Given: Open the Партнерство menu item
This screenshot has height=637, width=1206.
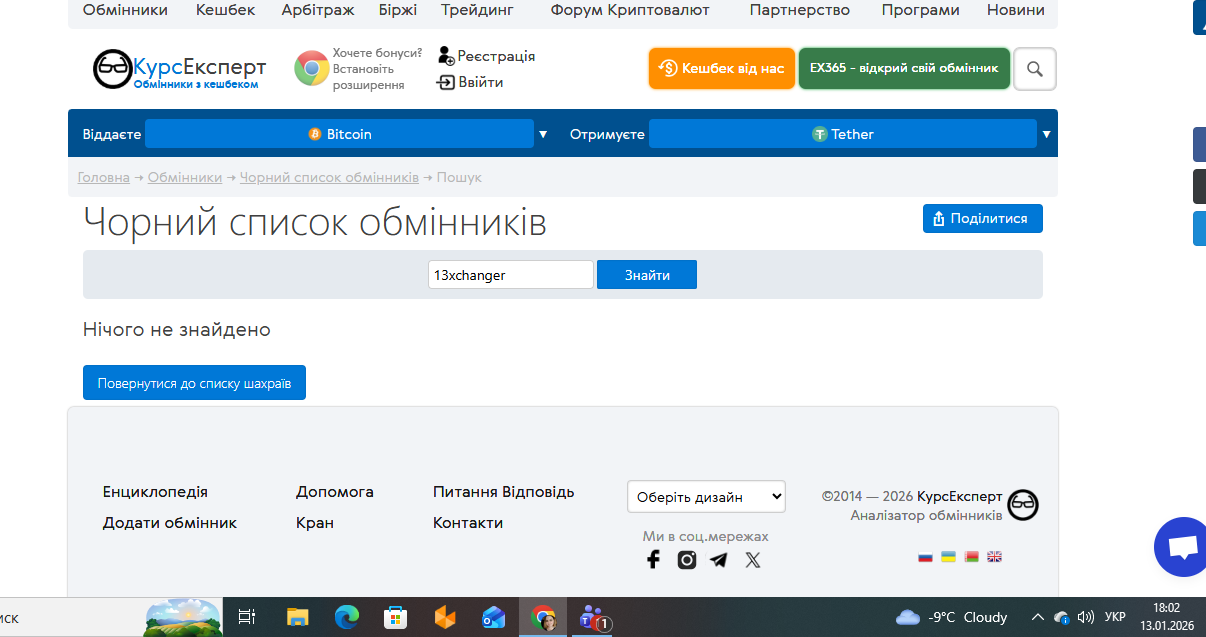Looking at the screenshot, I should 800,10.
